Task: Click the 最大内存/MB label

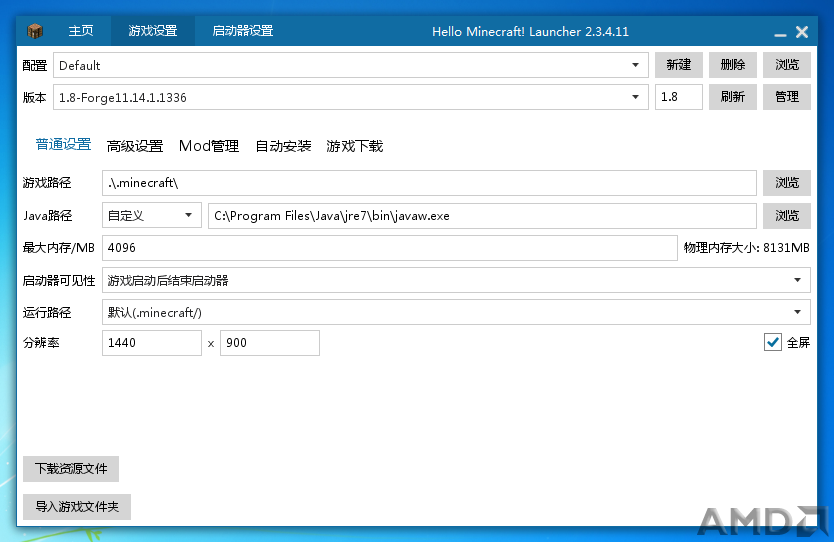Action: coord(59,248)
